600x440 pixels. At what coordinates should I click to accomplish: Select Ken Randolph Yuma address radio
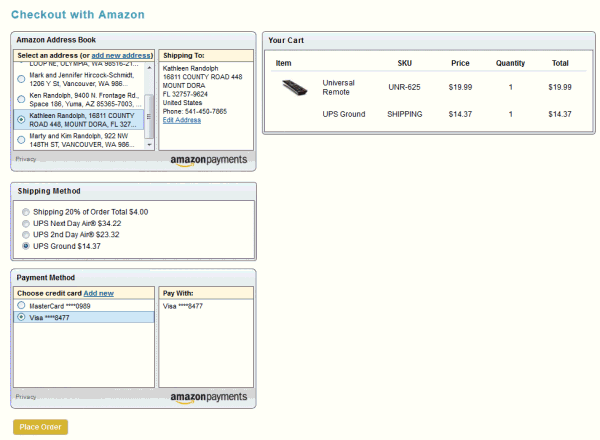pos(21,99)
